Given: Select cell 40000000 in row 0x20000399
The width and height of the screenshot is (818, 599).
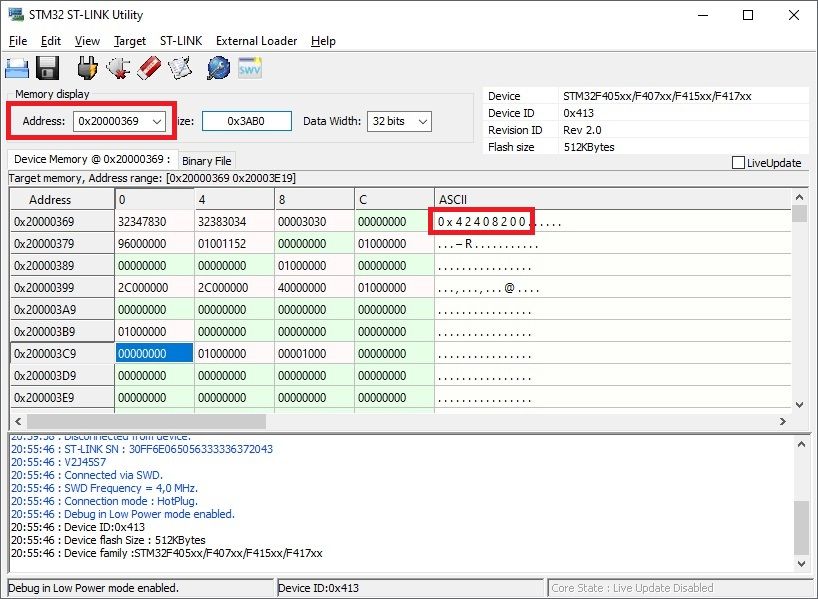Looking at the screenshot, I should coord(314,287).
